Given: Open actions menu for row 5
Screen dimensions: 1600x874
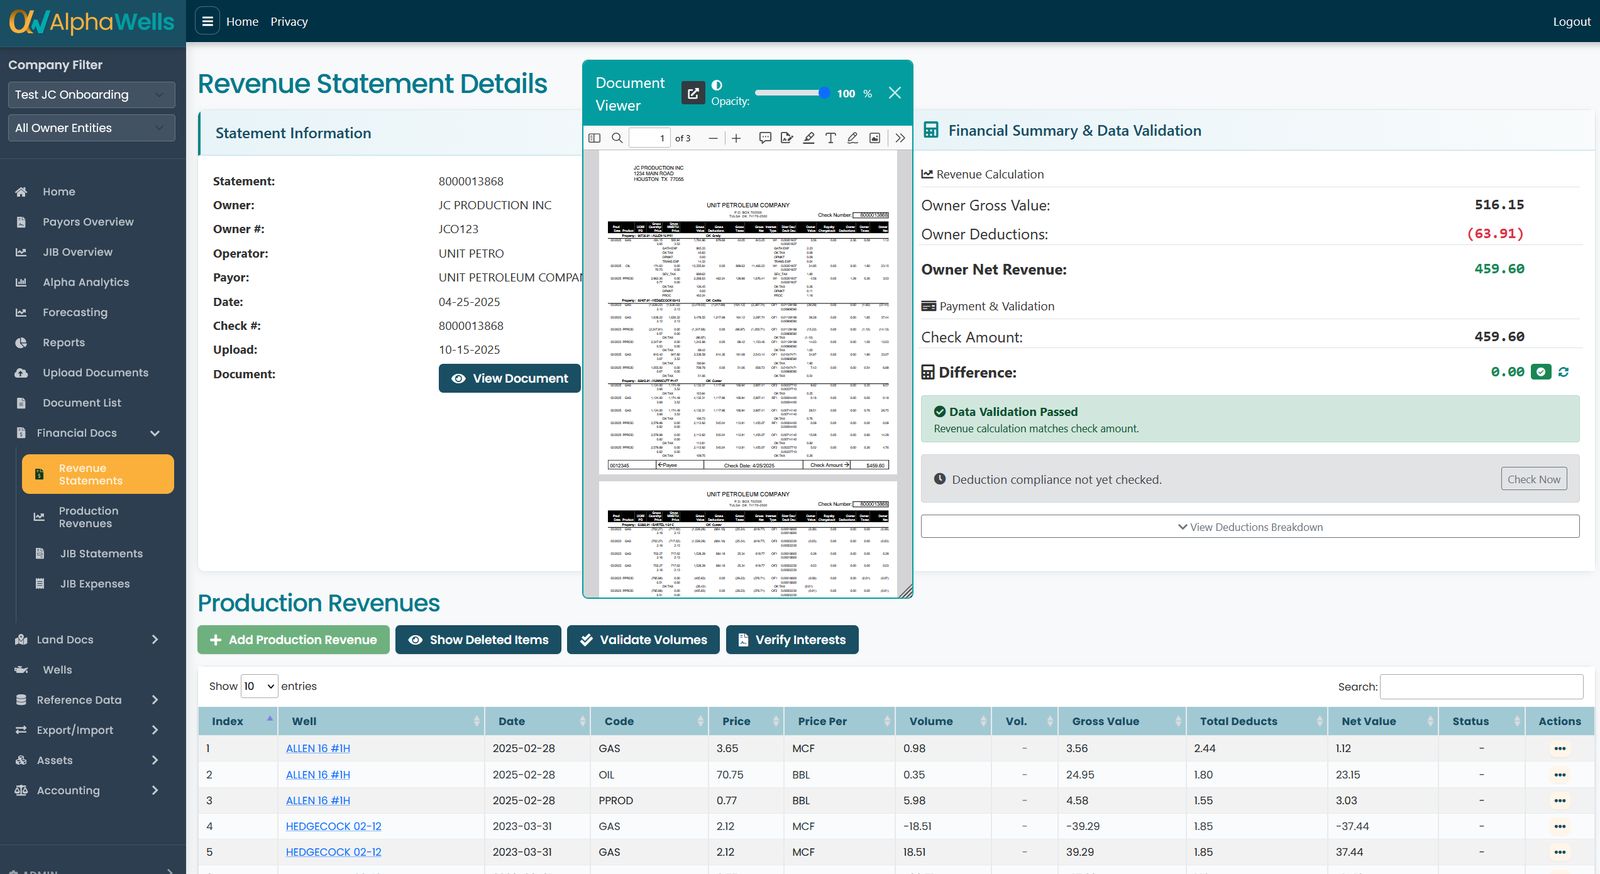Looking at the screenshot, I should pos(1560,852).
